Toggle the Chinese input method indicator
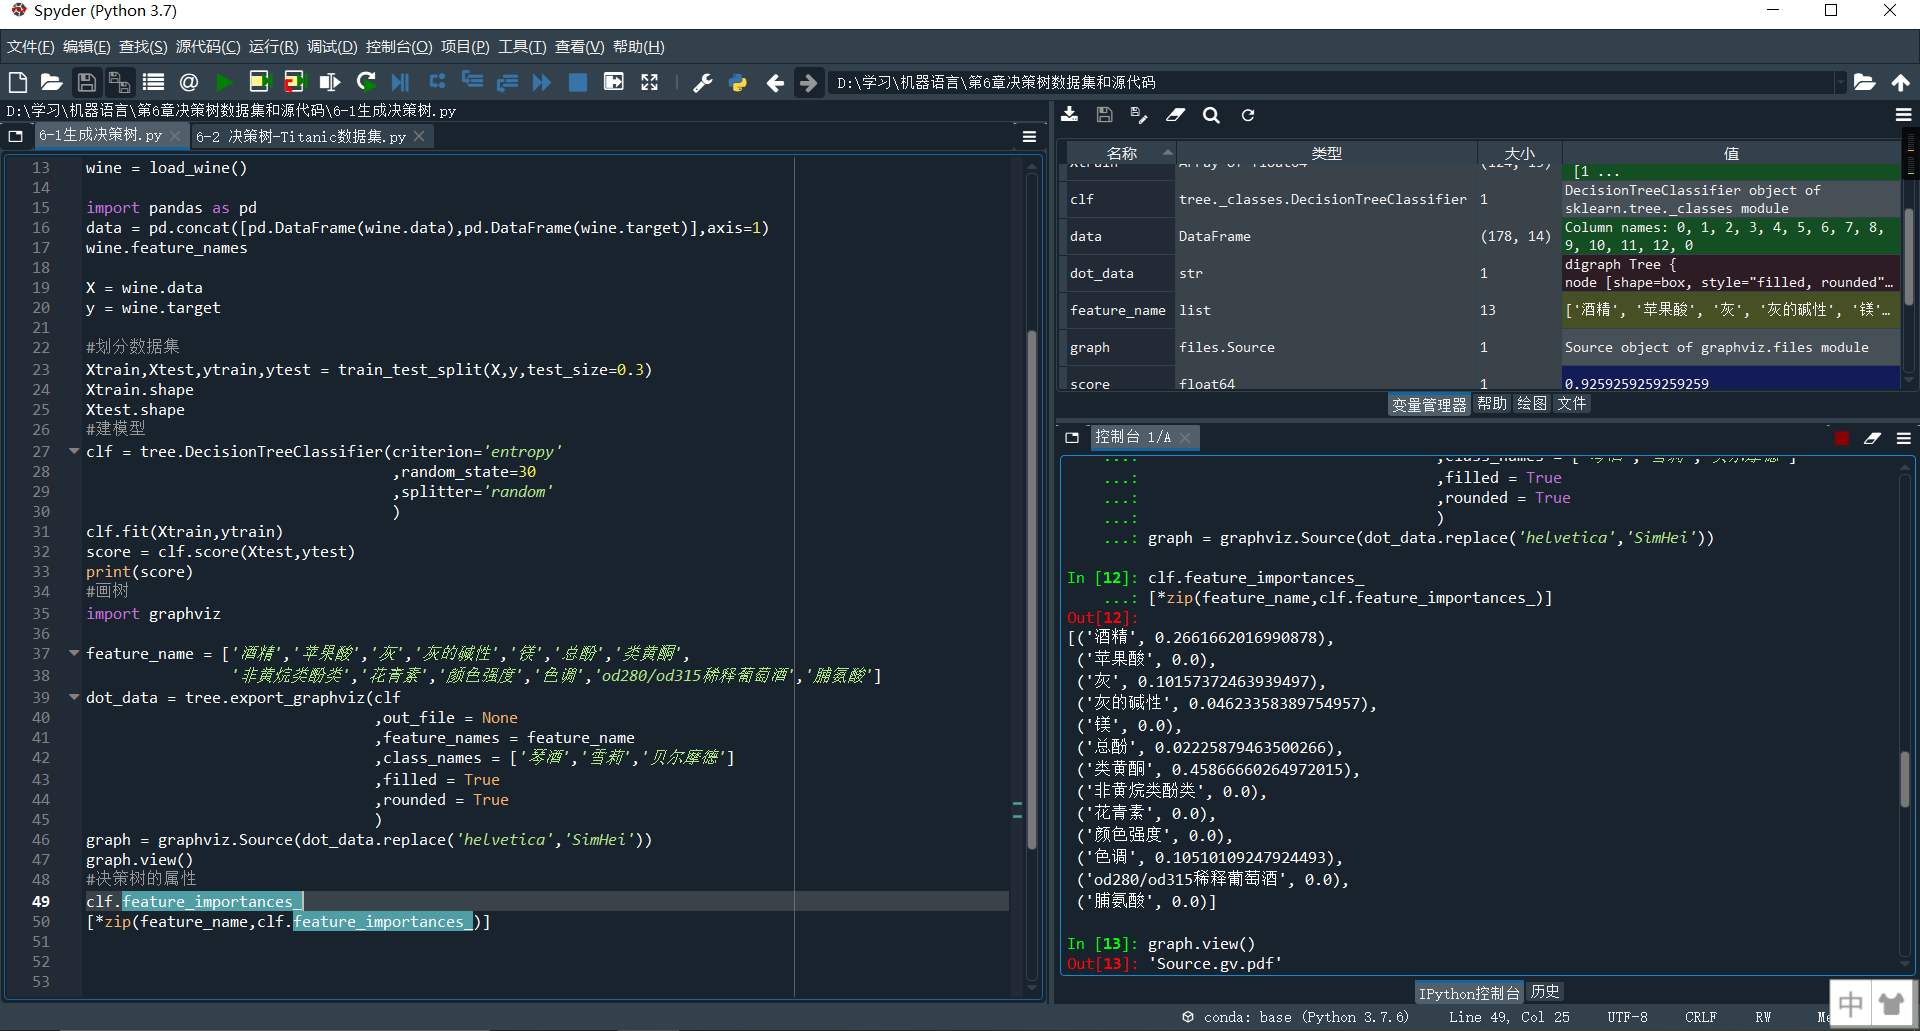The height and width of the screenshot is (1031, 1920). [1850, 1003]
